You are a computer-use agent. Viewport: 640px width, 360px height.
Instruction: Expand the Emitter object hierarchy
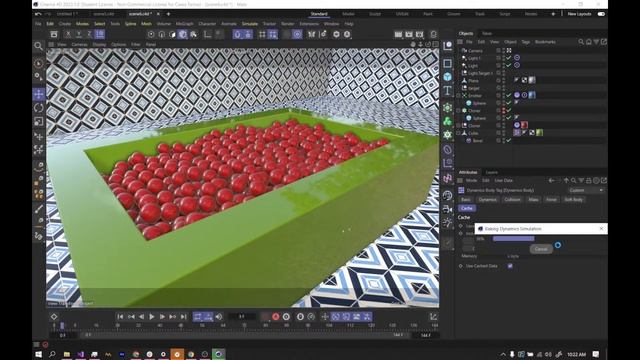pos(459,96)
